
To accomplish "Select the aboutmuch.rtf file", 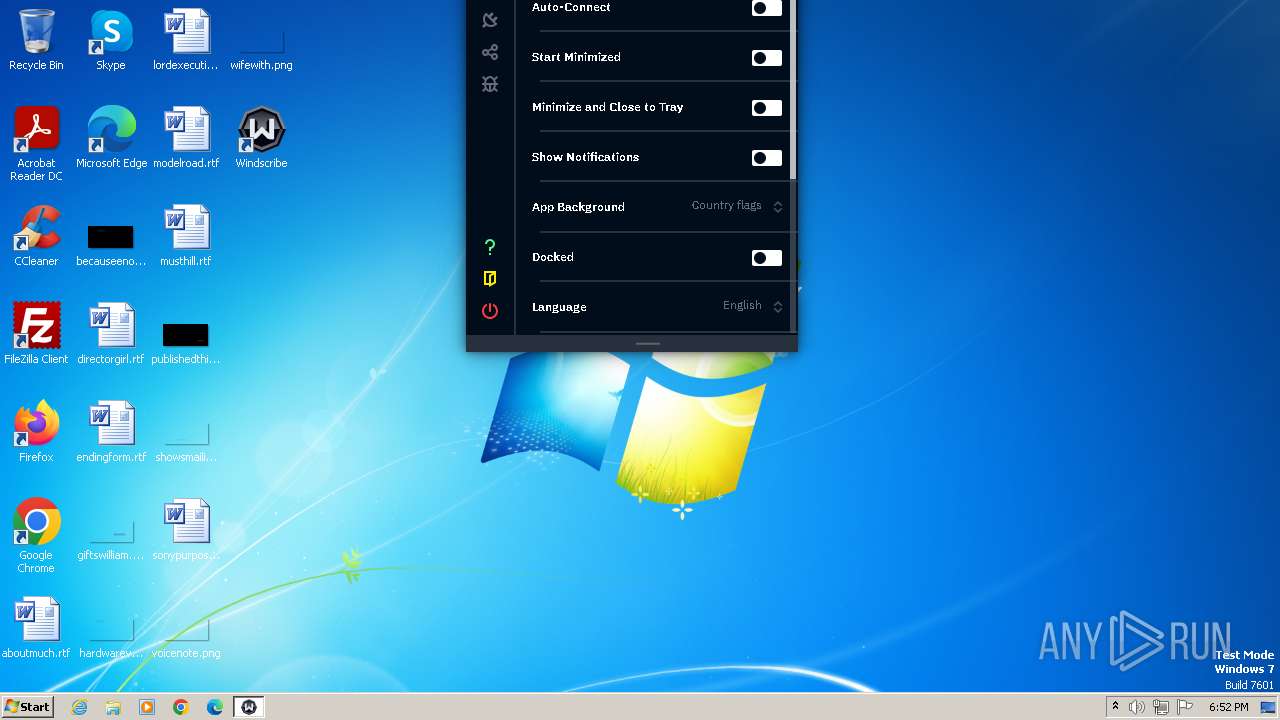I will coord(36,628).
